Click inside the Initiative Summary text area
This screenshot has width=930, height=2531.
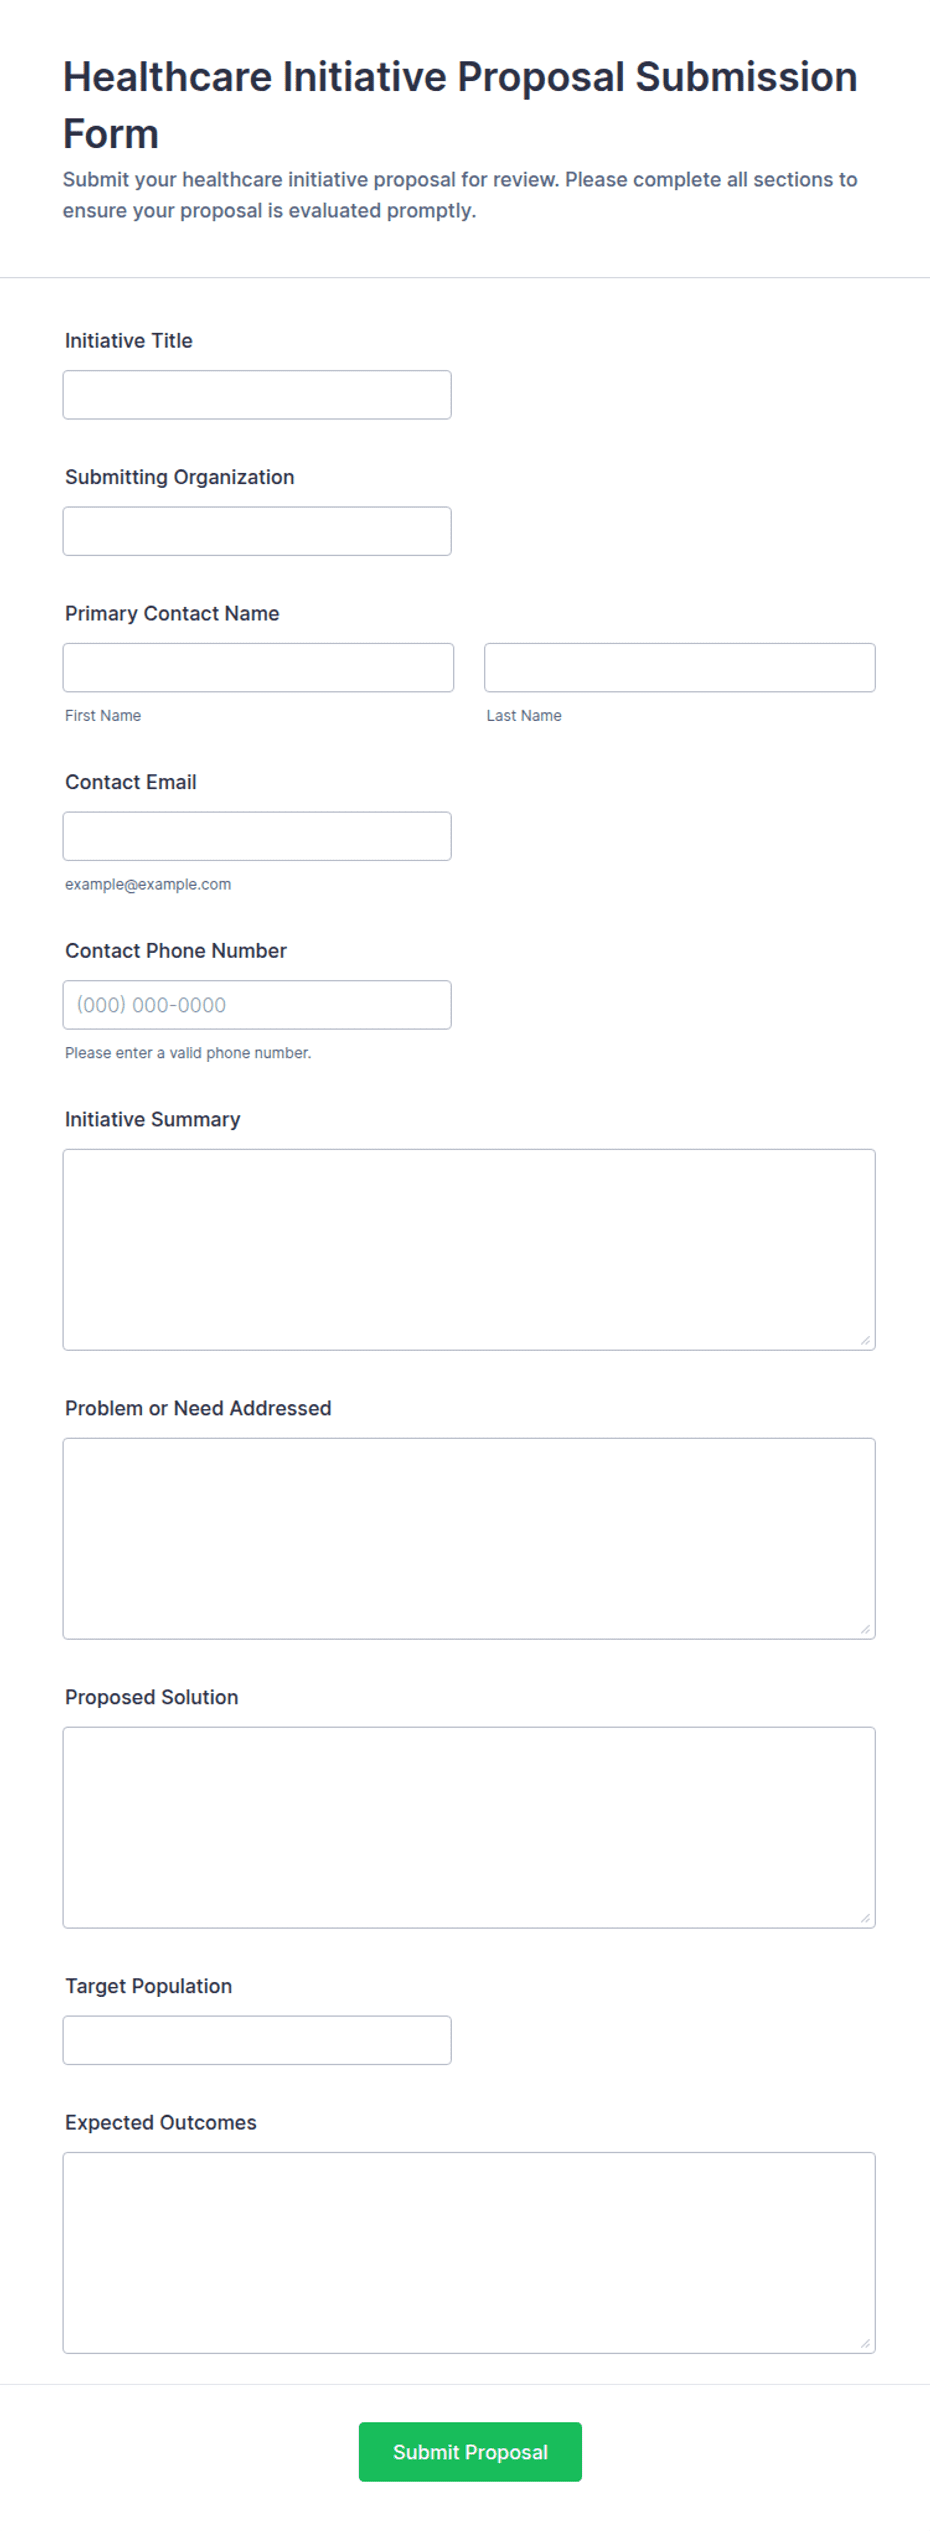(469, 1250)
